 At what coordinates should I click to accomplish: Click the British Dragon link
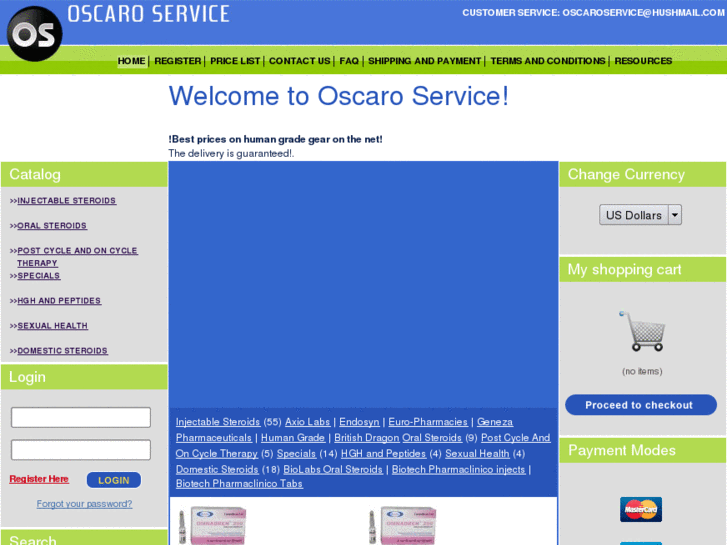point(367,437)
